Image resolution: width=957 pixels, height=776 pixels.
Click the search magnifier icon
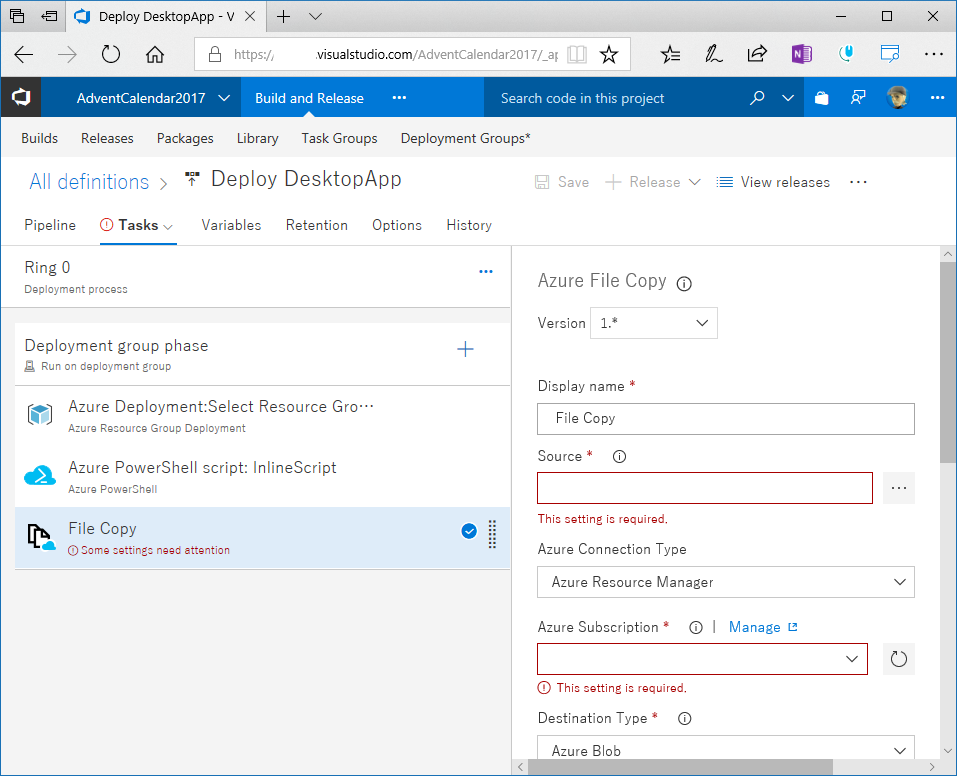click(x=757, y=98)
